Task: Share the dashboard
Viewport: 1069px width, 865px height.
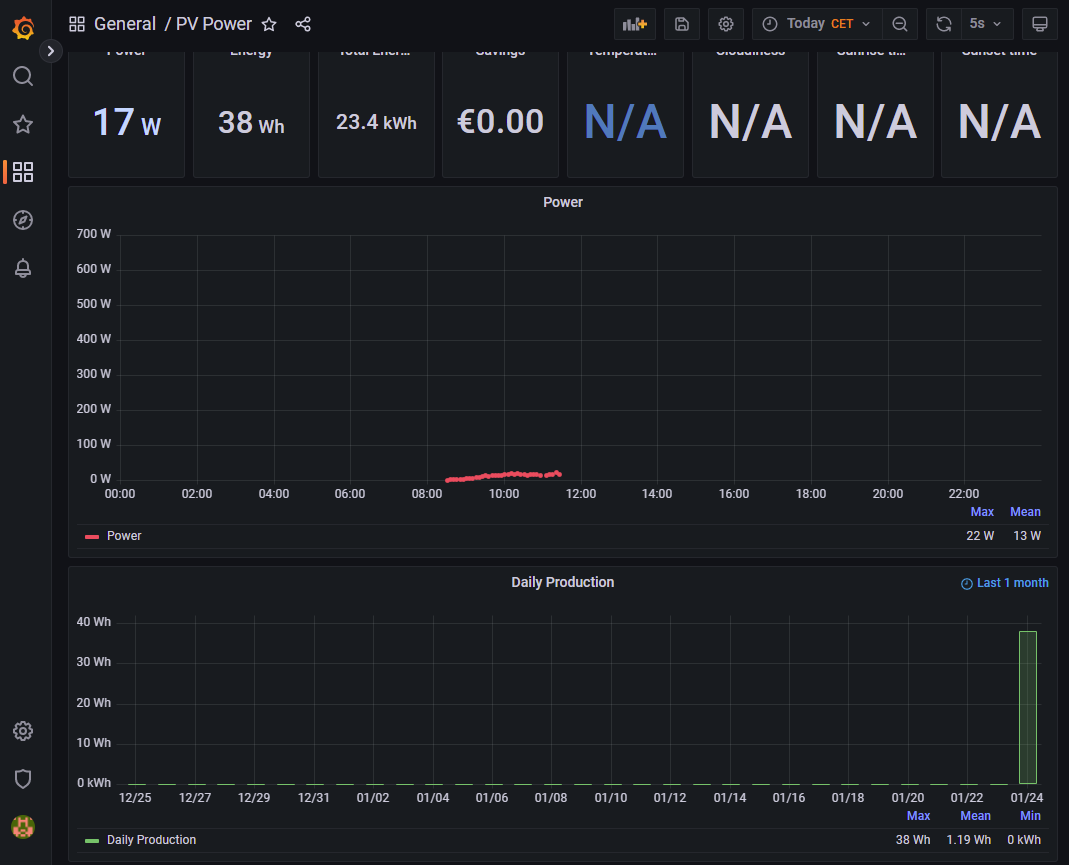Action: pos(303,25)
